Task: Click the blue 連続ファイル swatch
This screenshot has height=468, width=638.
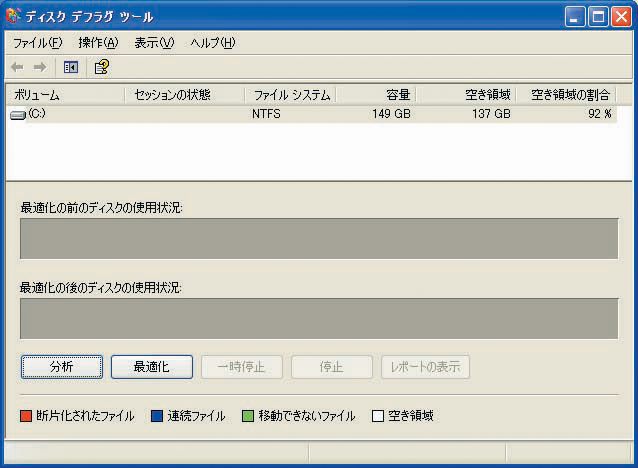Action: [157, 416]
